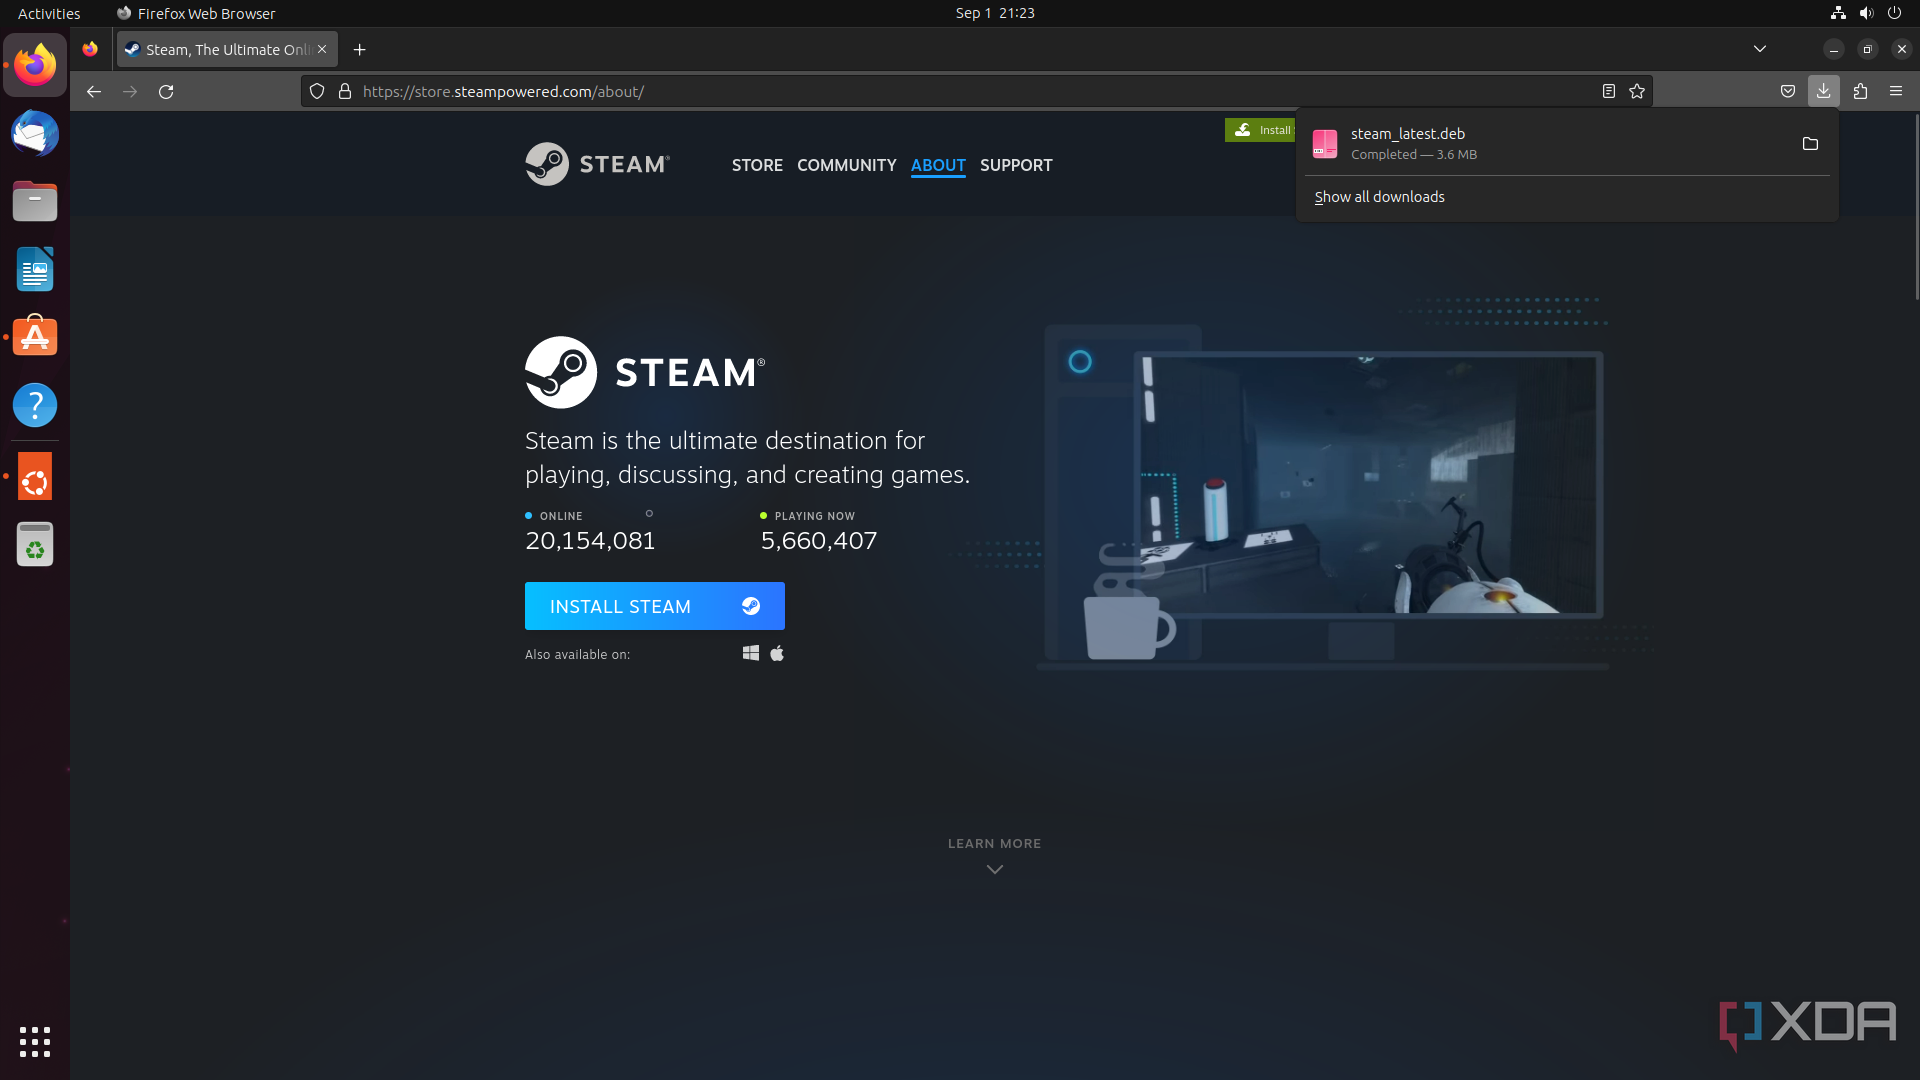Click the LibreOffice Writer icon in dock
The image size is (1920, 1080).
click(x=34, y=270)
